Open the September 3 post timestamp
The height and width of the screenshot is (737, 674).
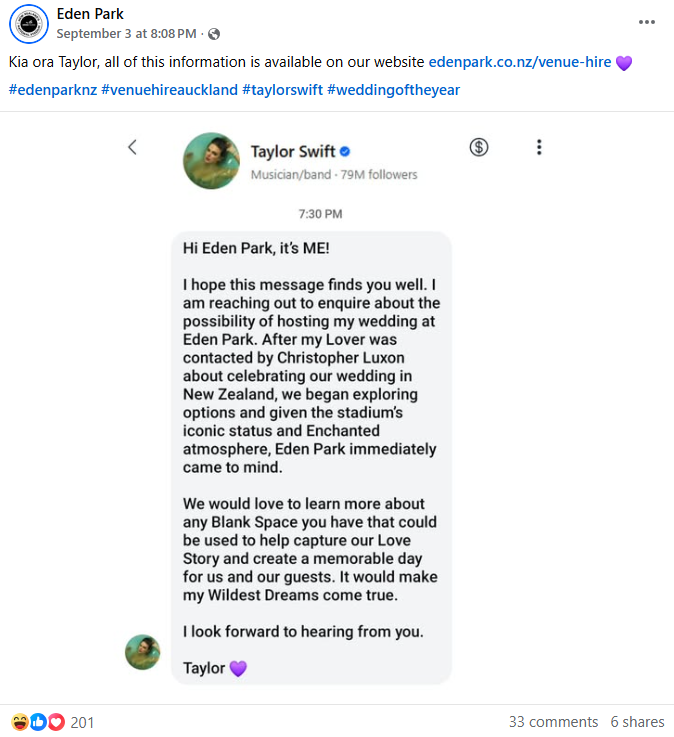(130, 34)
